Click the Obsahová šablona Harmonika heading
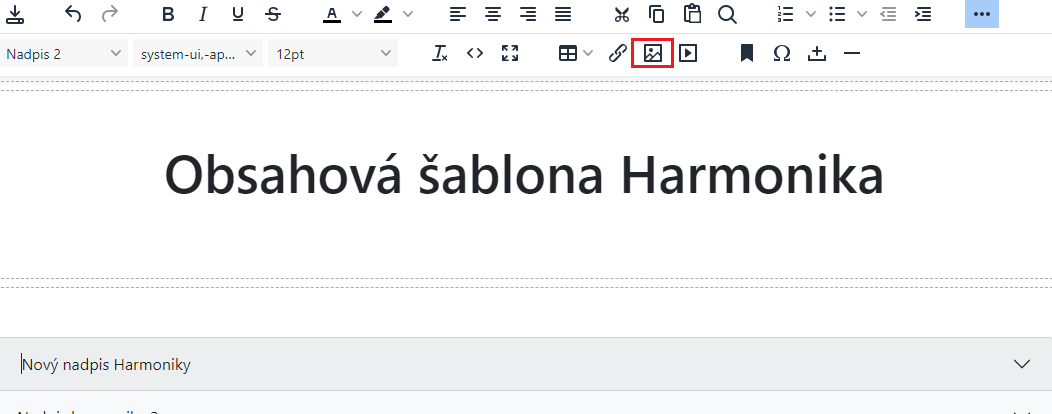Screen dimensions: 1052x414 (524, 176)
